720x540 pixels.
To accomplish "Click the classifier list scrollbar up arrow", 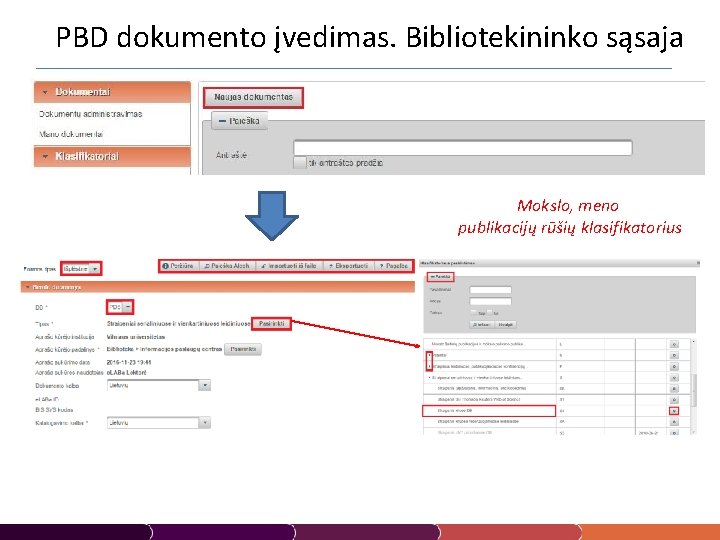I will point(694,342).
